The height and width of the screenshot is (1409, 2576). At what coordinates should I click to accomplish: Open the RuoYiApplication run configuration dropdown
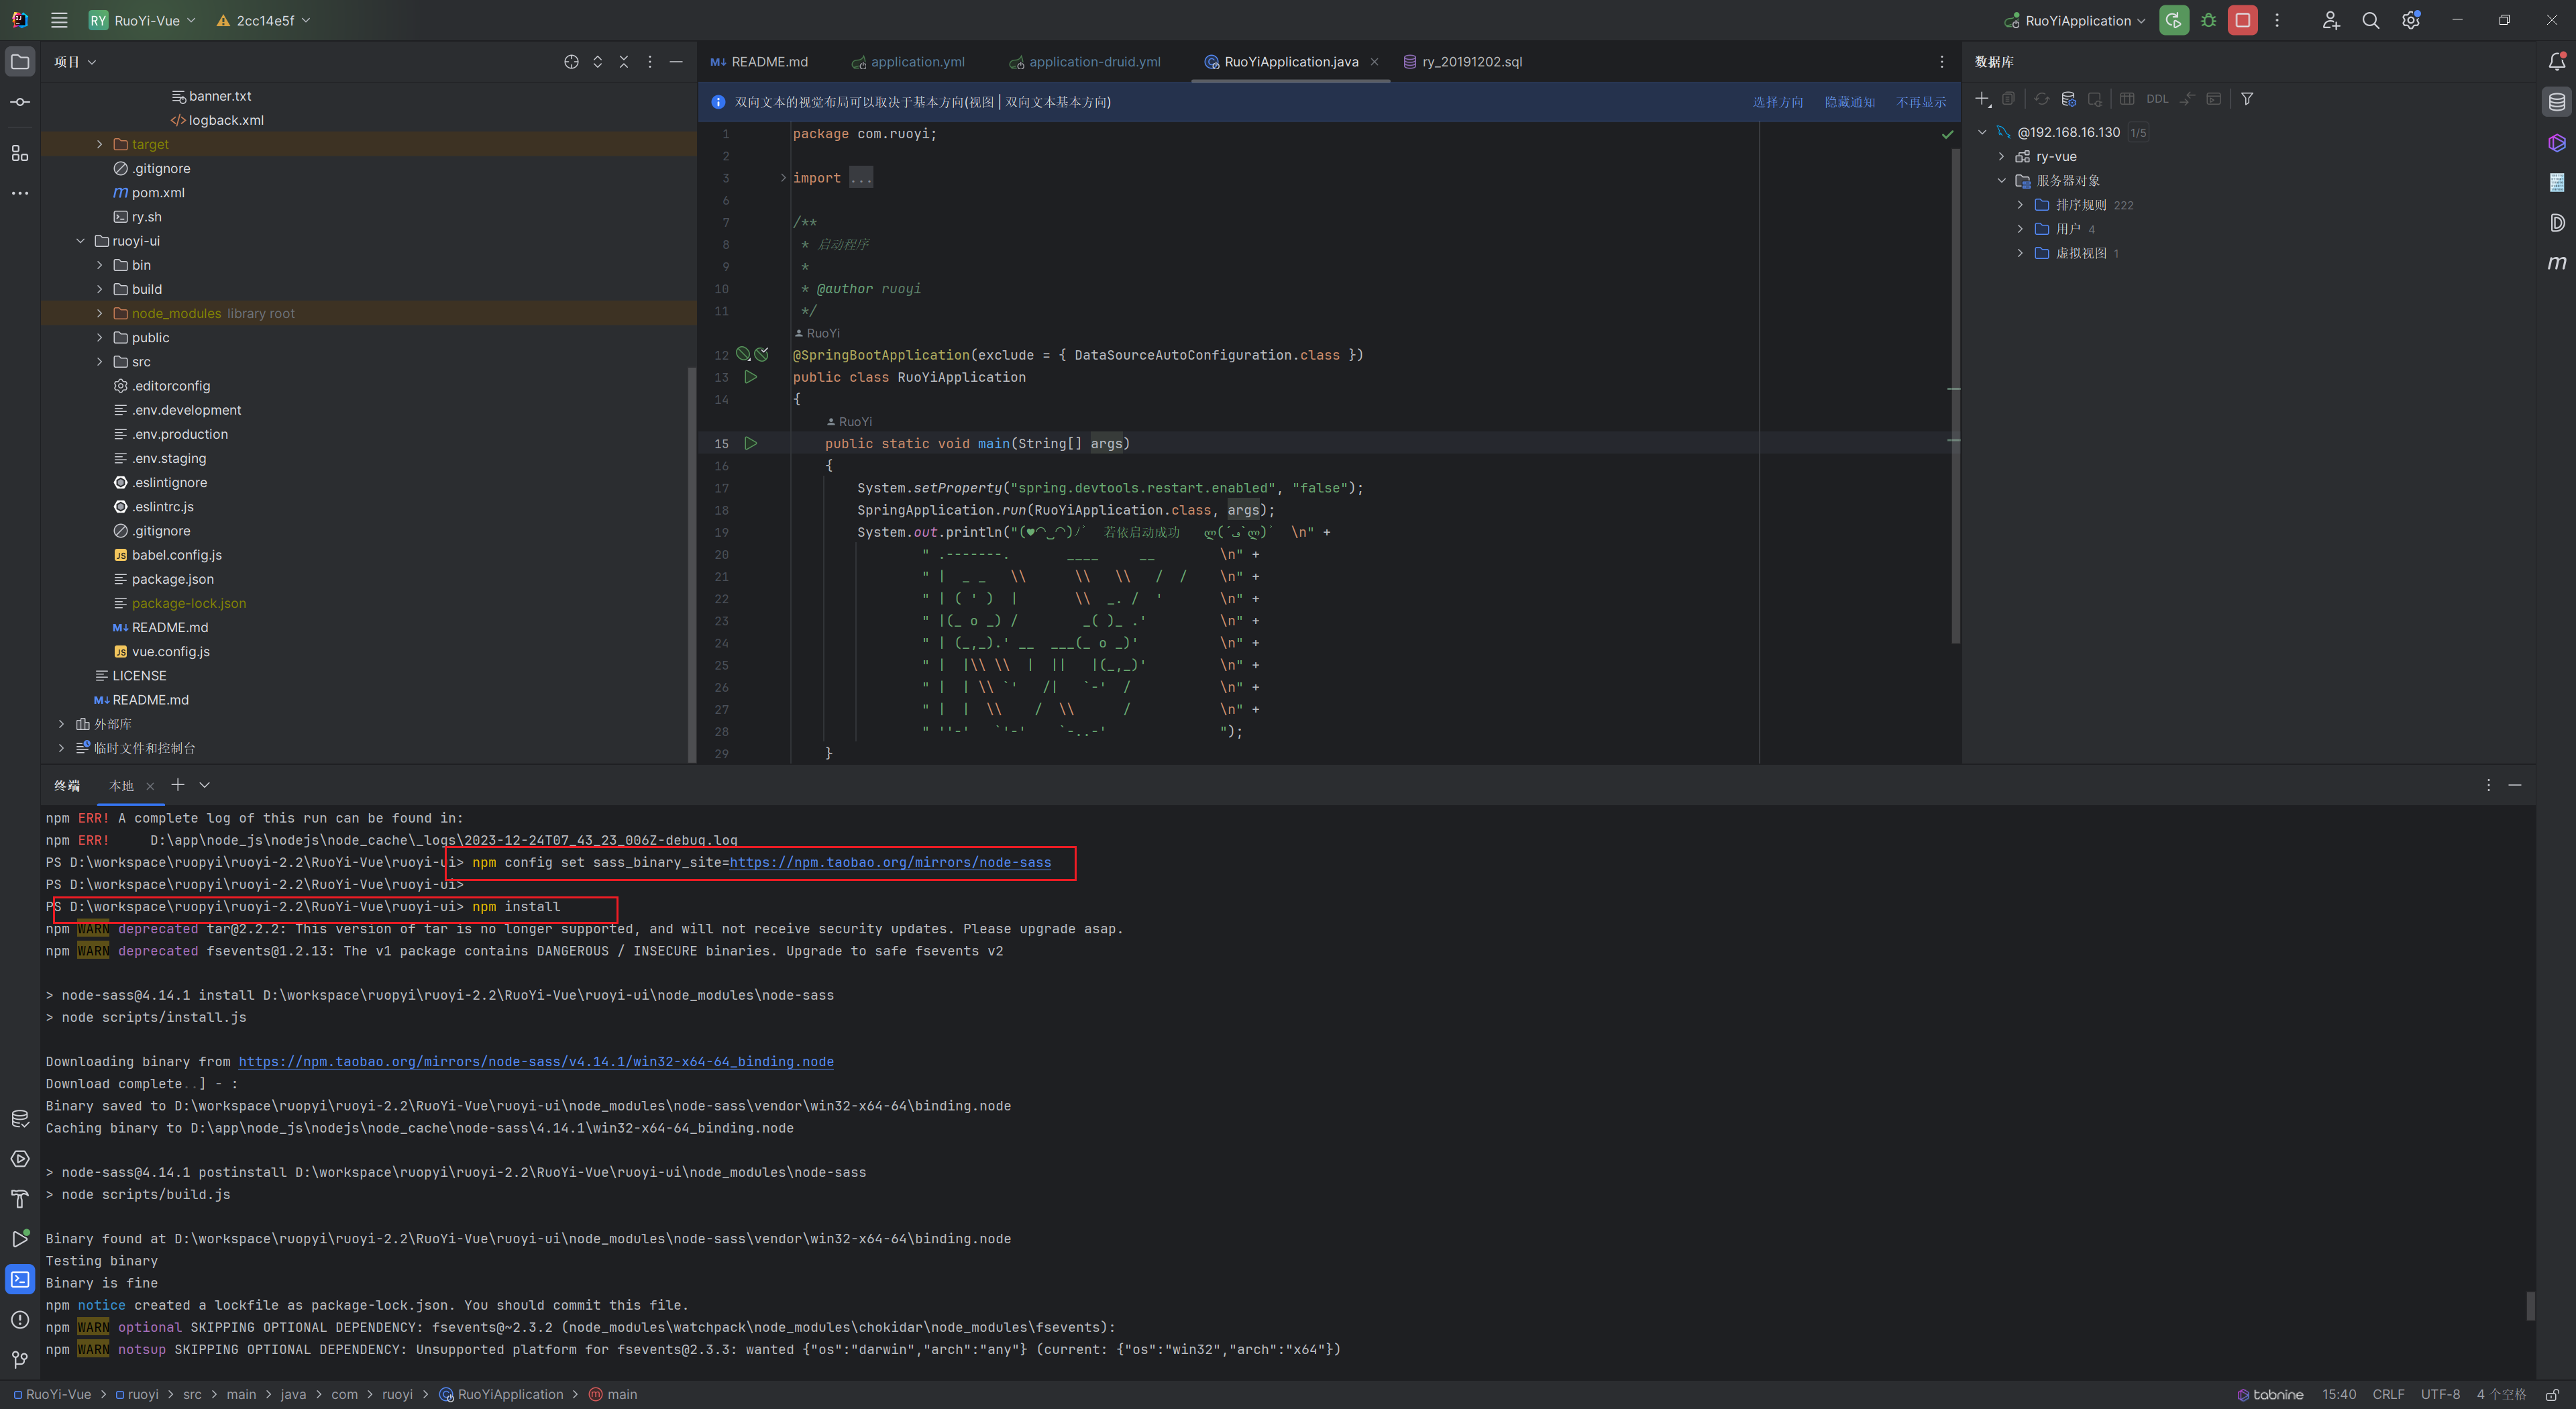(2076, 20)
